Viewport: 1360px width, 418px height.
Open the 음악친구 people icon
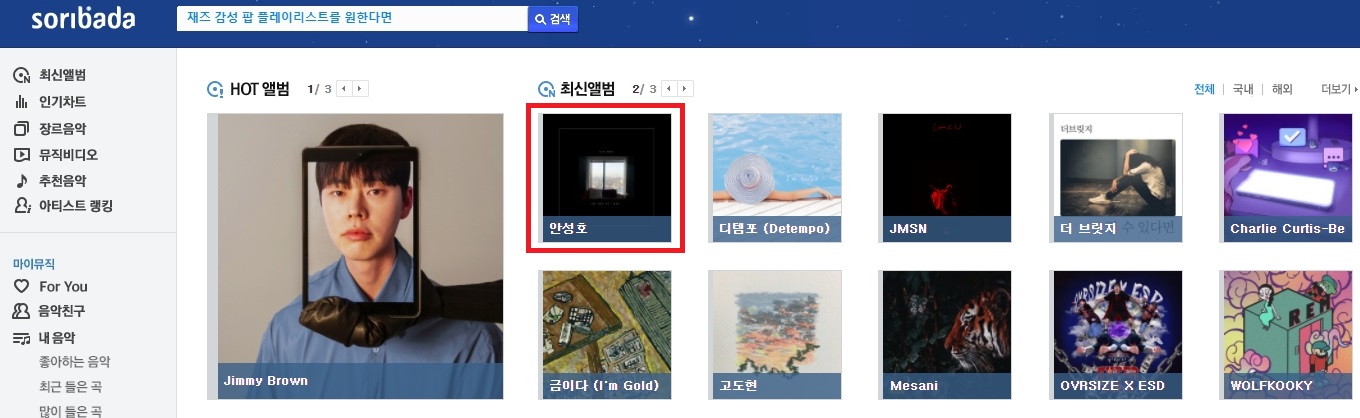pyautogui.click(x=21, y=312)
